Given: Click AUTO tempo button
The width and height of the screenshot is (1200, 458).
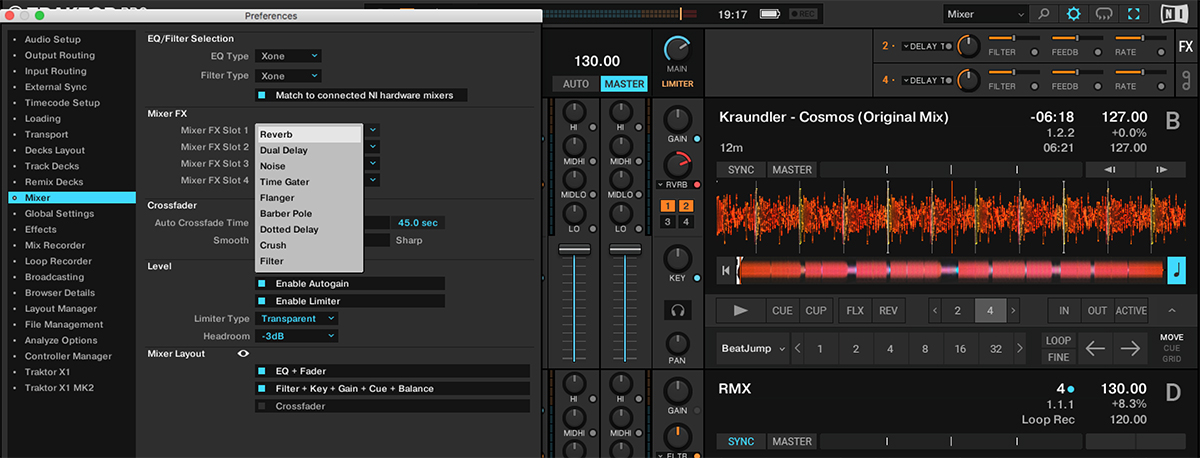Looking at the screenshot, I should point(576,84).
